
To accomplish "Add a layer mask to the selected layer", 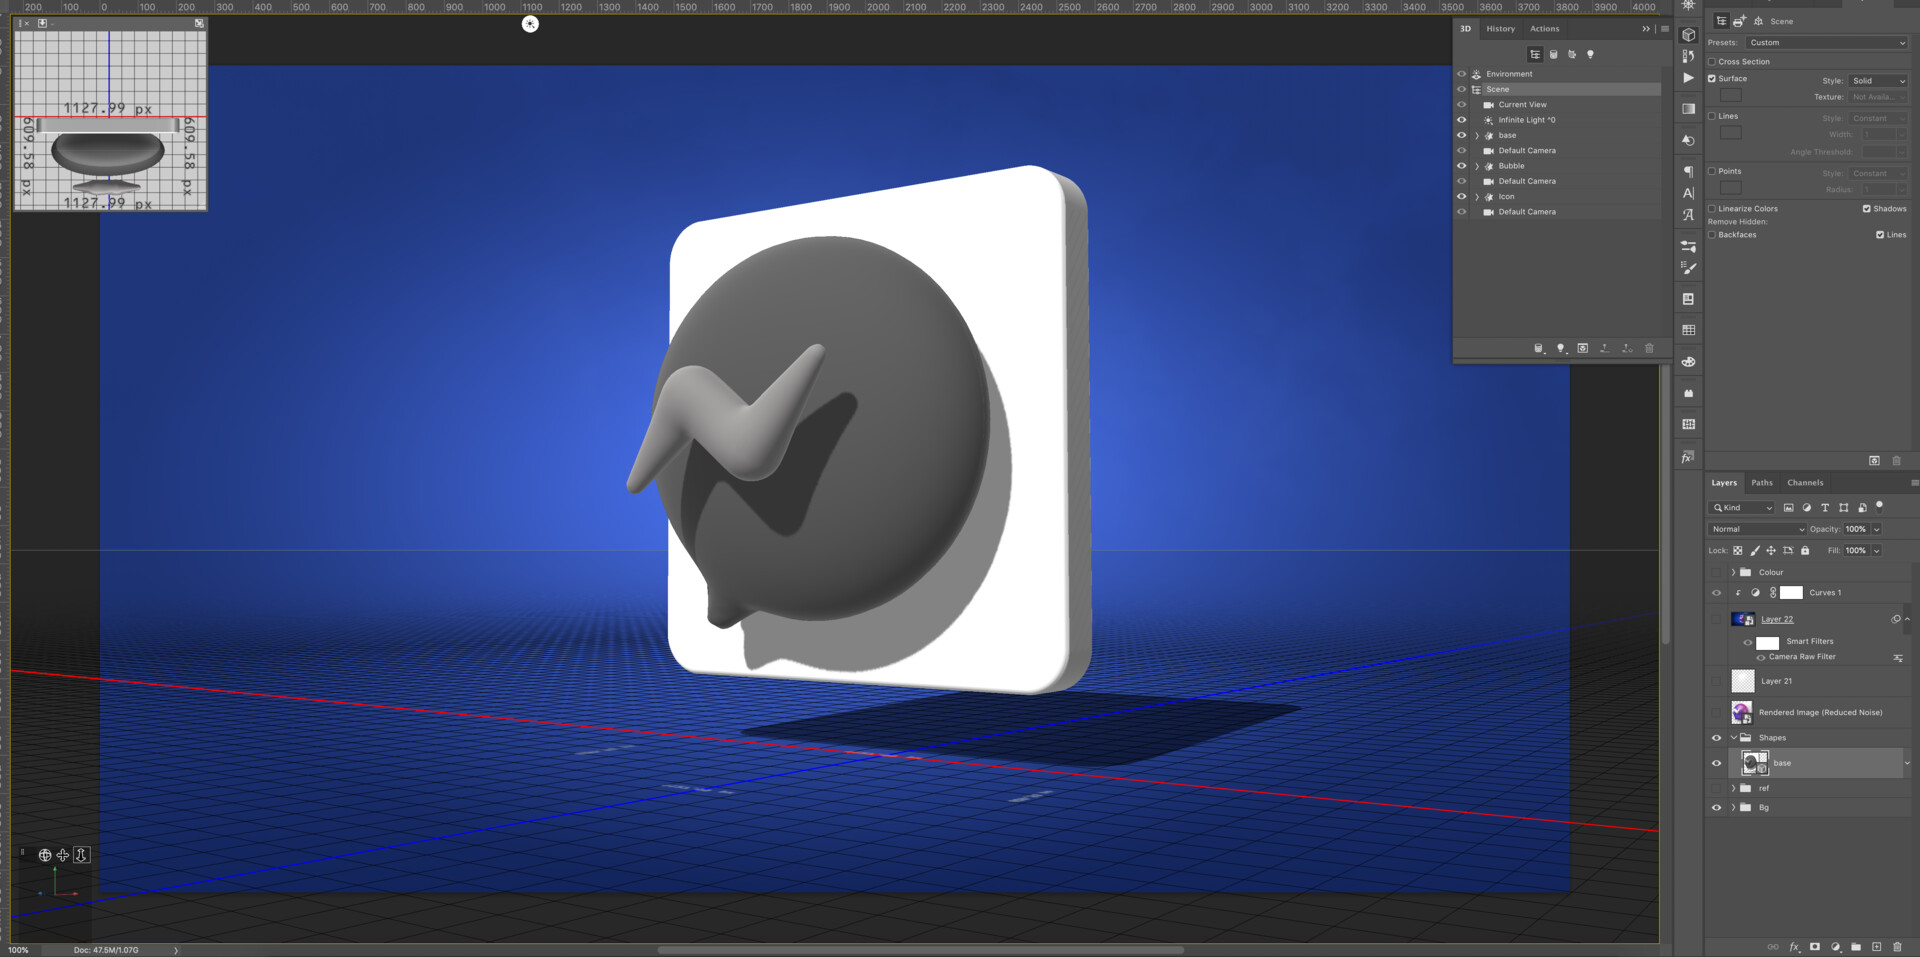I will point(1815,947).
